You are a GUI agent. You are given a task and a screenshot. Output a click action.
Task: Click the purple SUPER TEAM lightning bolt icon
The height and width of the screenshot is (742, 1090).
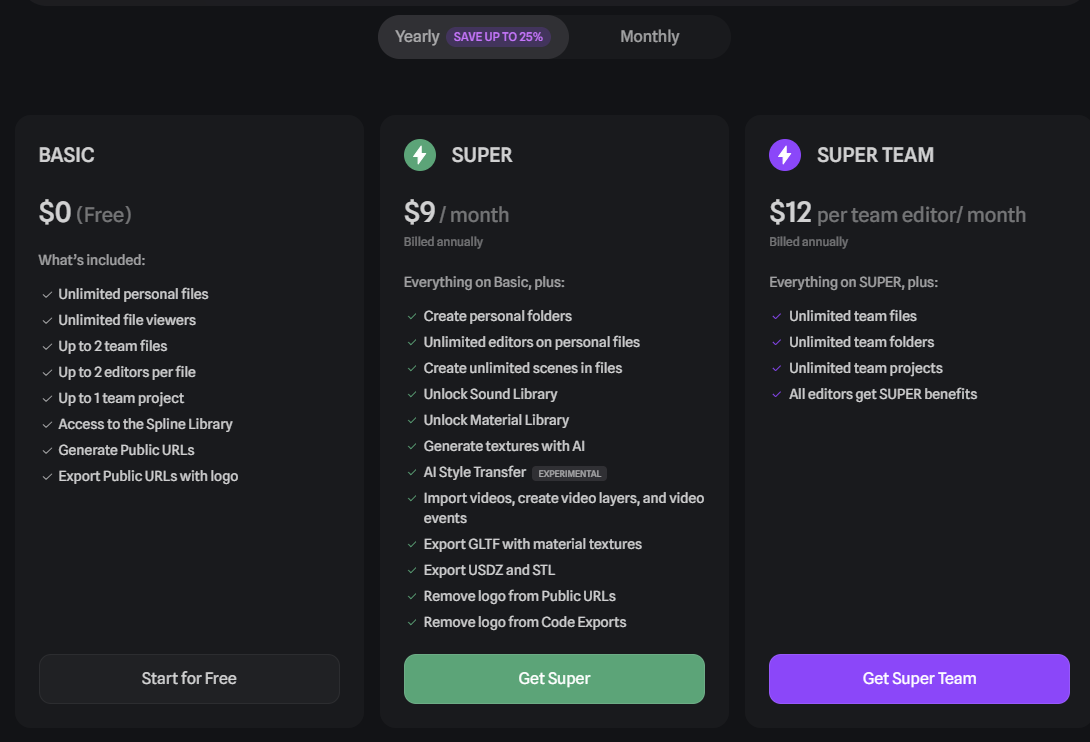[785, 155]
